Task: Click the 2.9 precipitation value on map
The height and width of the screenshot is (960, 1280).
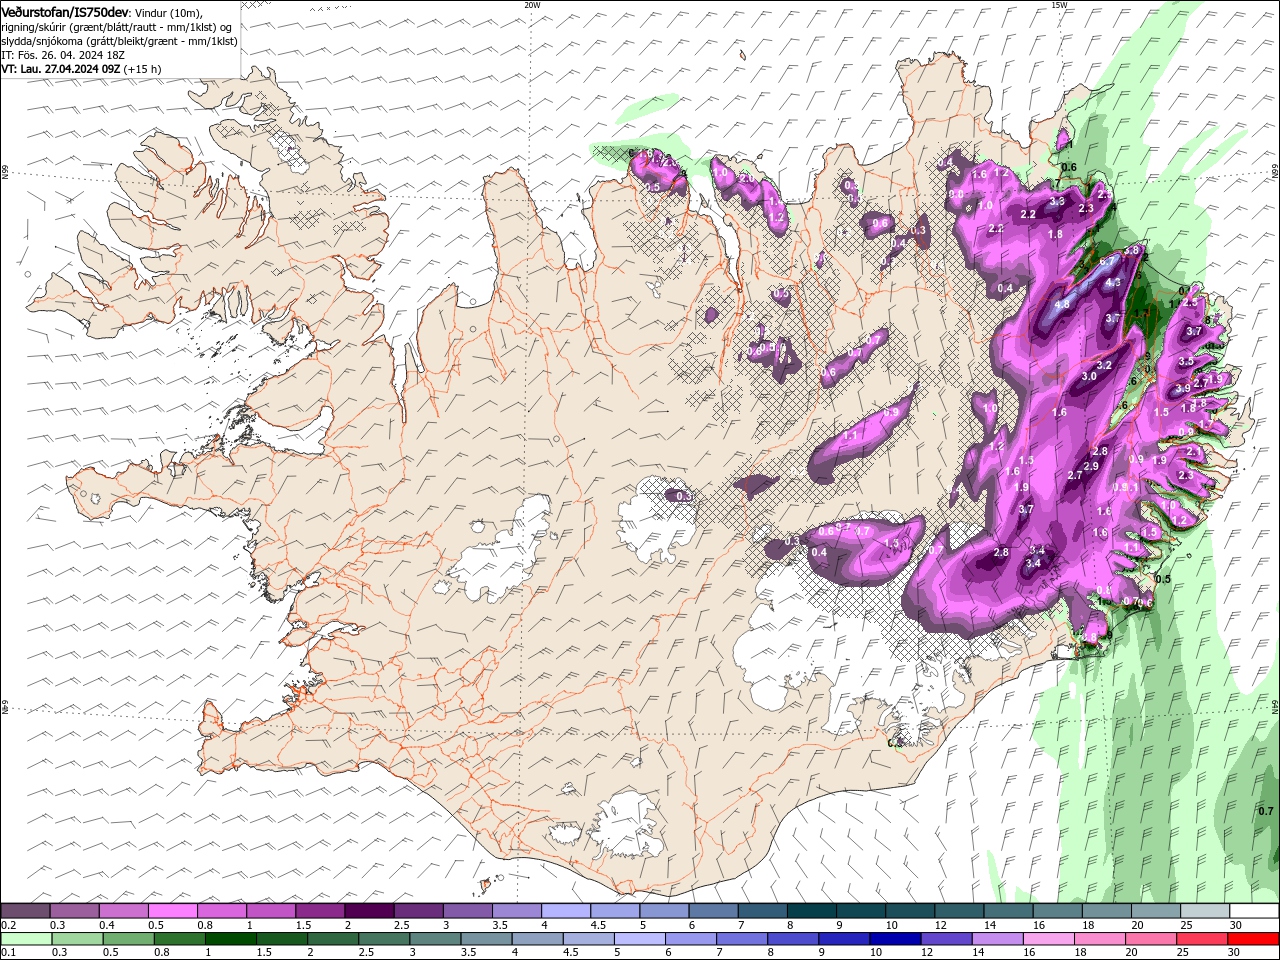Action: (1091, 466)
